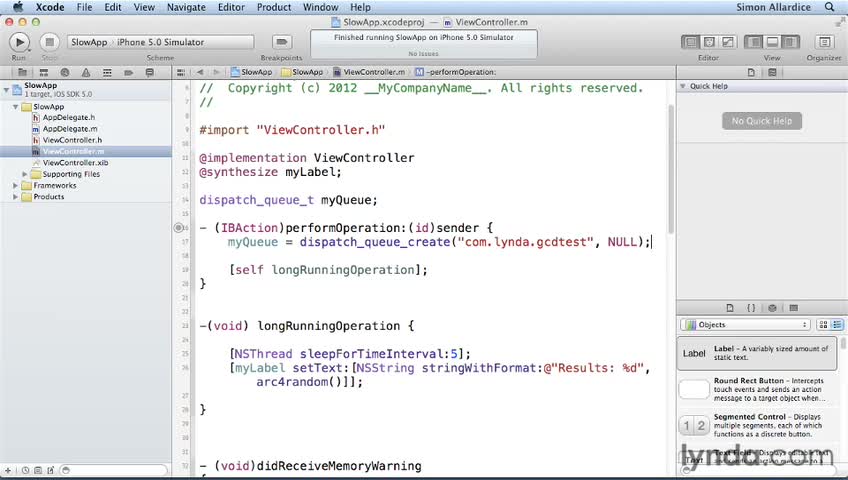Show the Debug navigator
The height and width of the screenshot is (480, 848).
pyautogui.click(x=107, y=72)
